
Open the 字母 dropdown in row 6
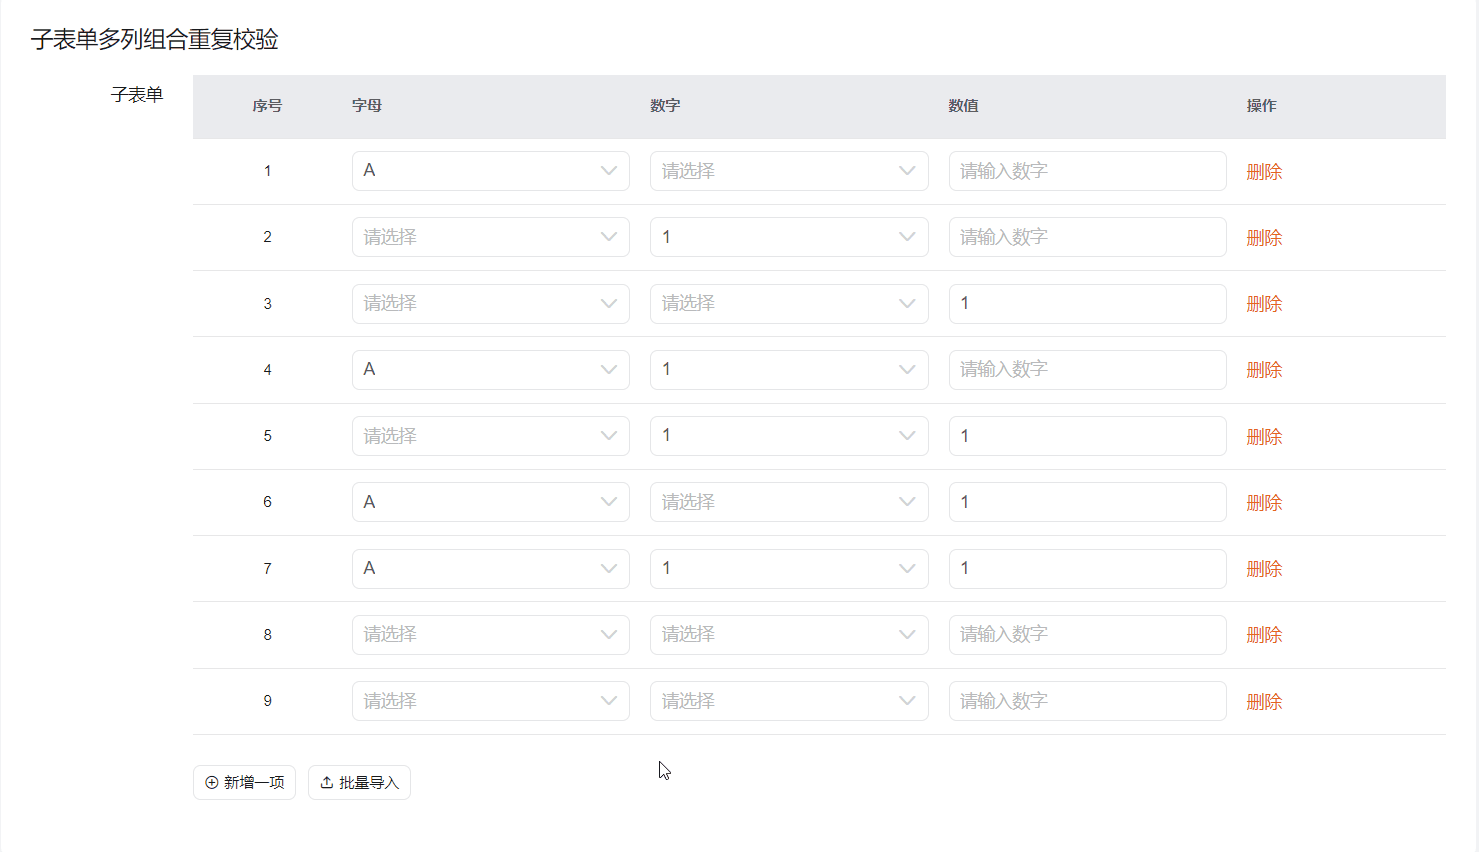point(491,502)
